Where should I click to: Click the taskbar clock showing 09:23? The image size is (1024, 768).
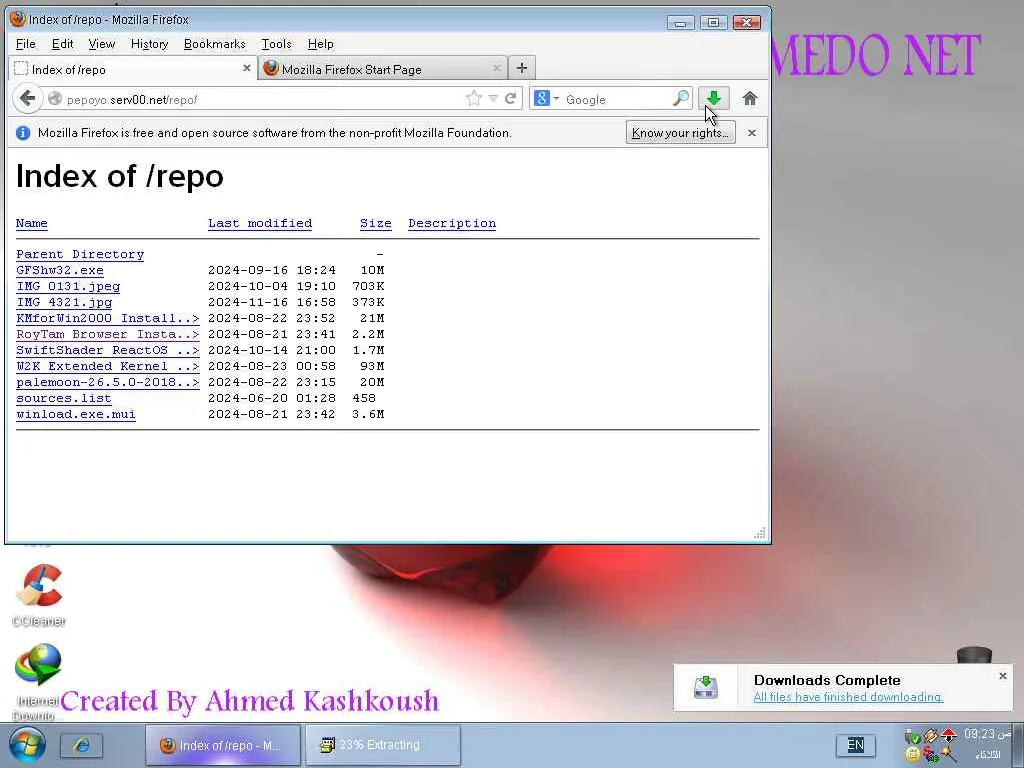click(986, 734)
